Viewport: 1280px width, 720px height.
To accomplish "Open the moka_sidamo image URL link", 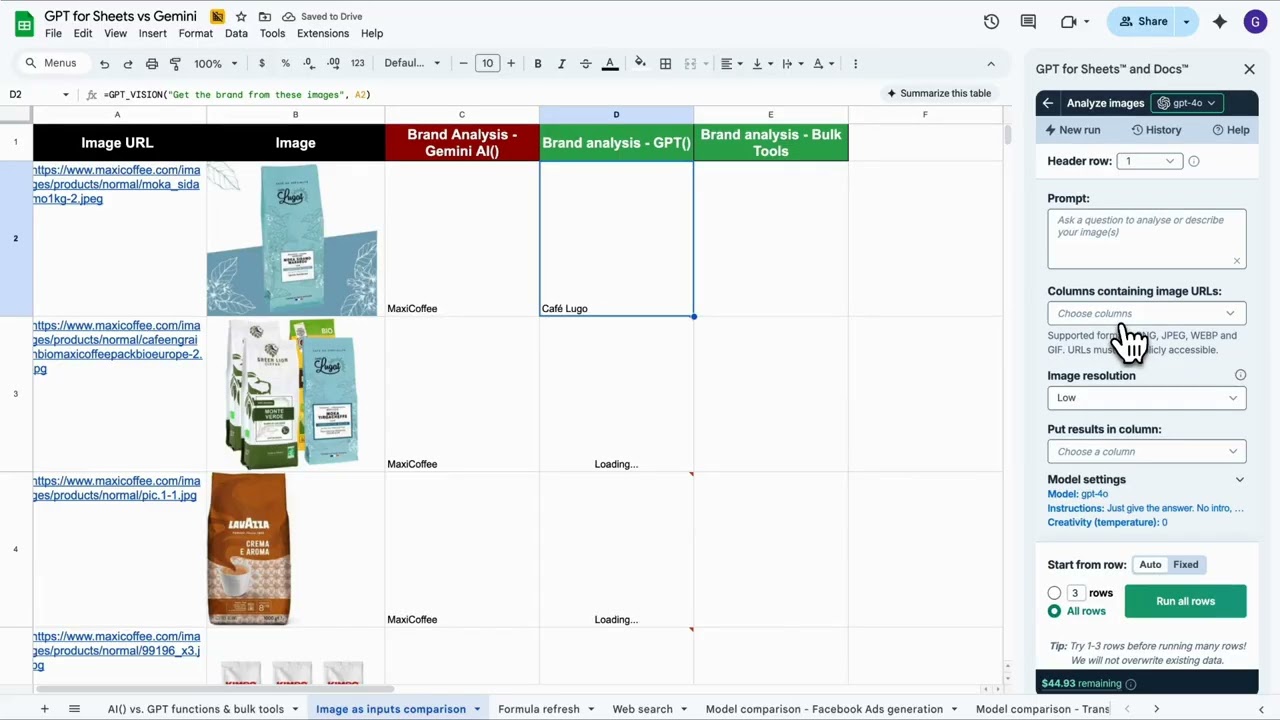I will click(x=116, y=184).
